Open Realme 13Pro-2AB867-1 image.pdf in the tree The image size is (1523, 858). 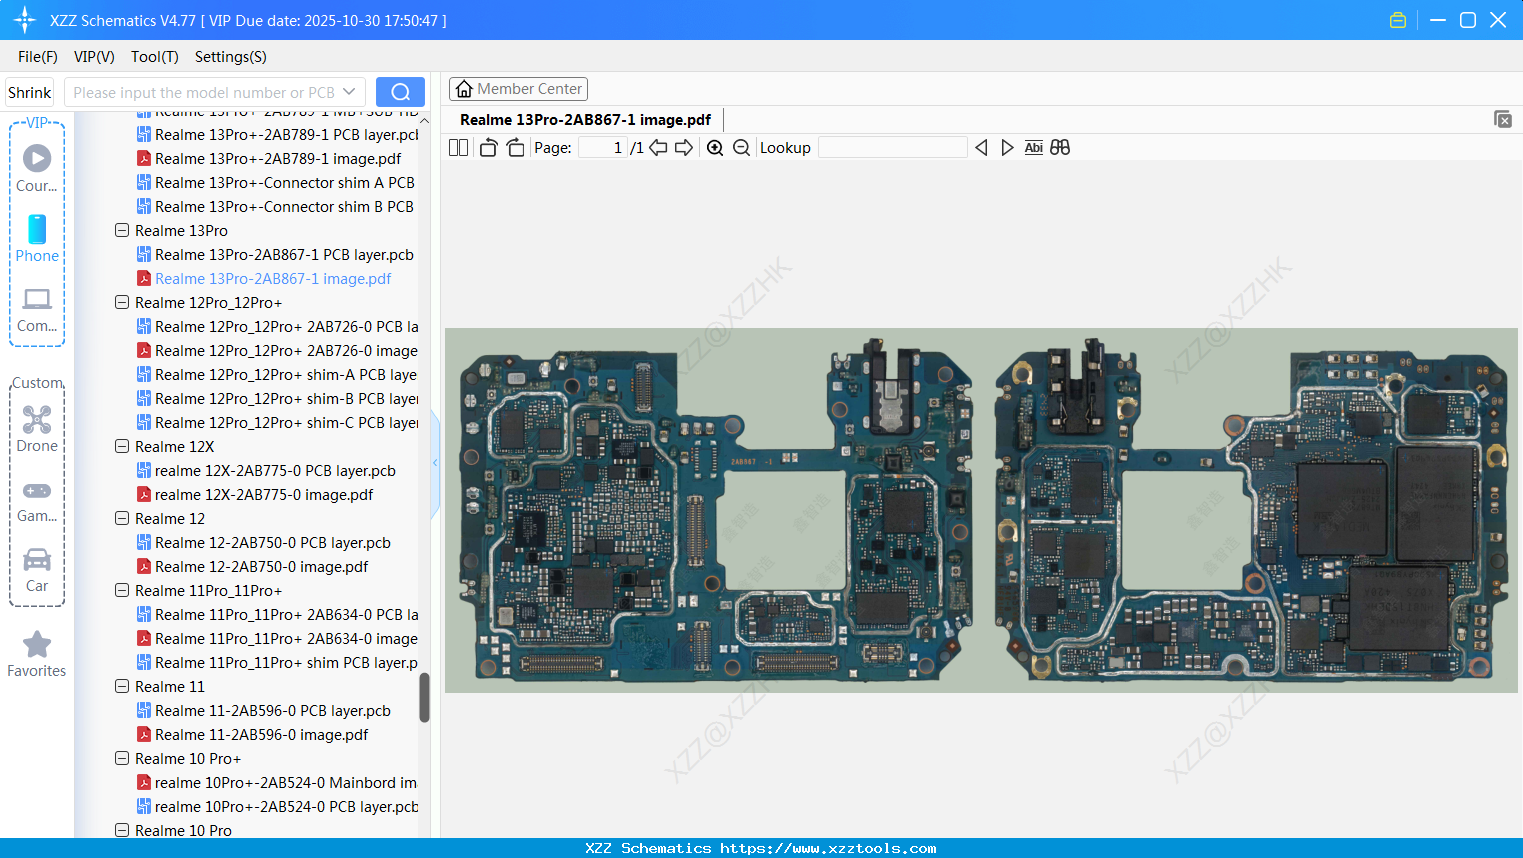pos(264,278)
